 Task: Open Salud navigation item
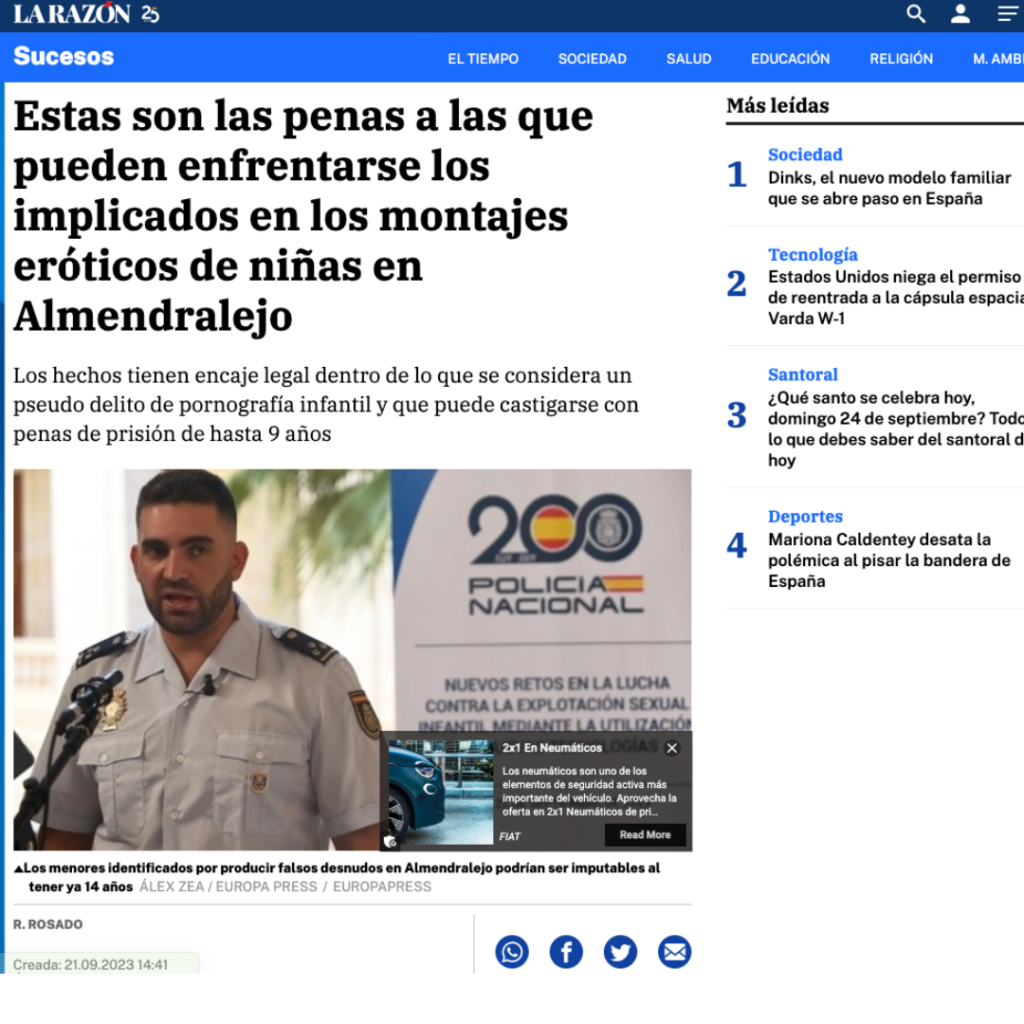pyautogui.click(x=688, y=59)
